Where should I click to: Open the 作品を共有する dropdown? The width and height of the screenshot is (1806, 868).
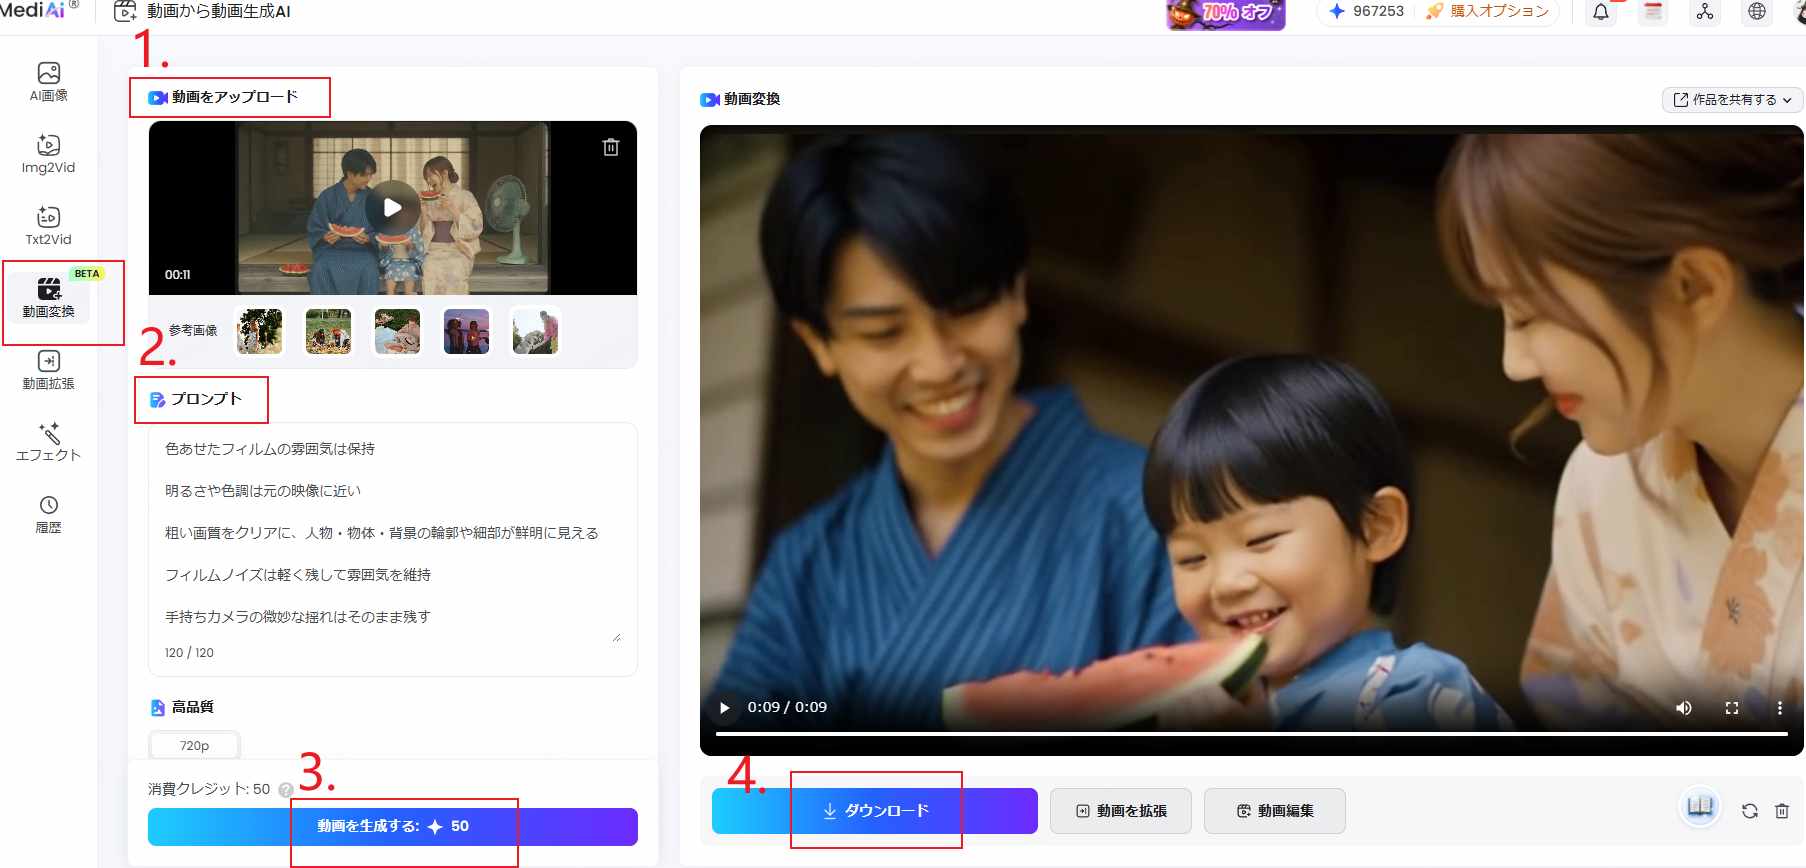pos(1732,100)
